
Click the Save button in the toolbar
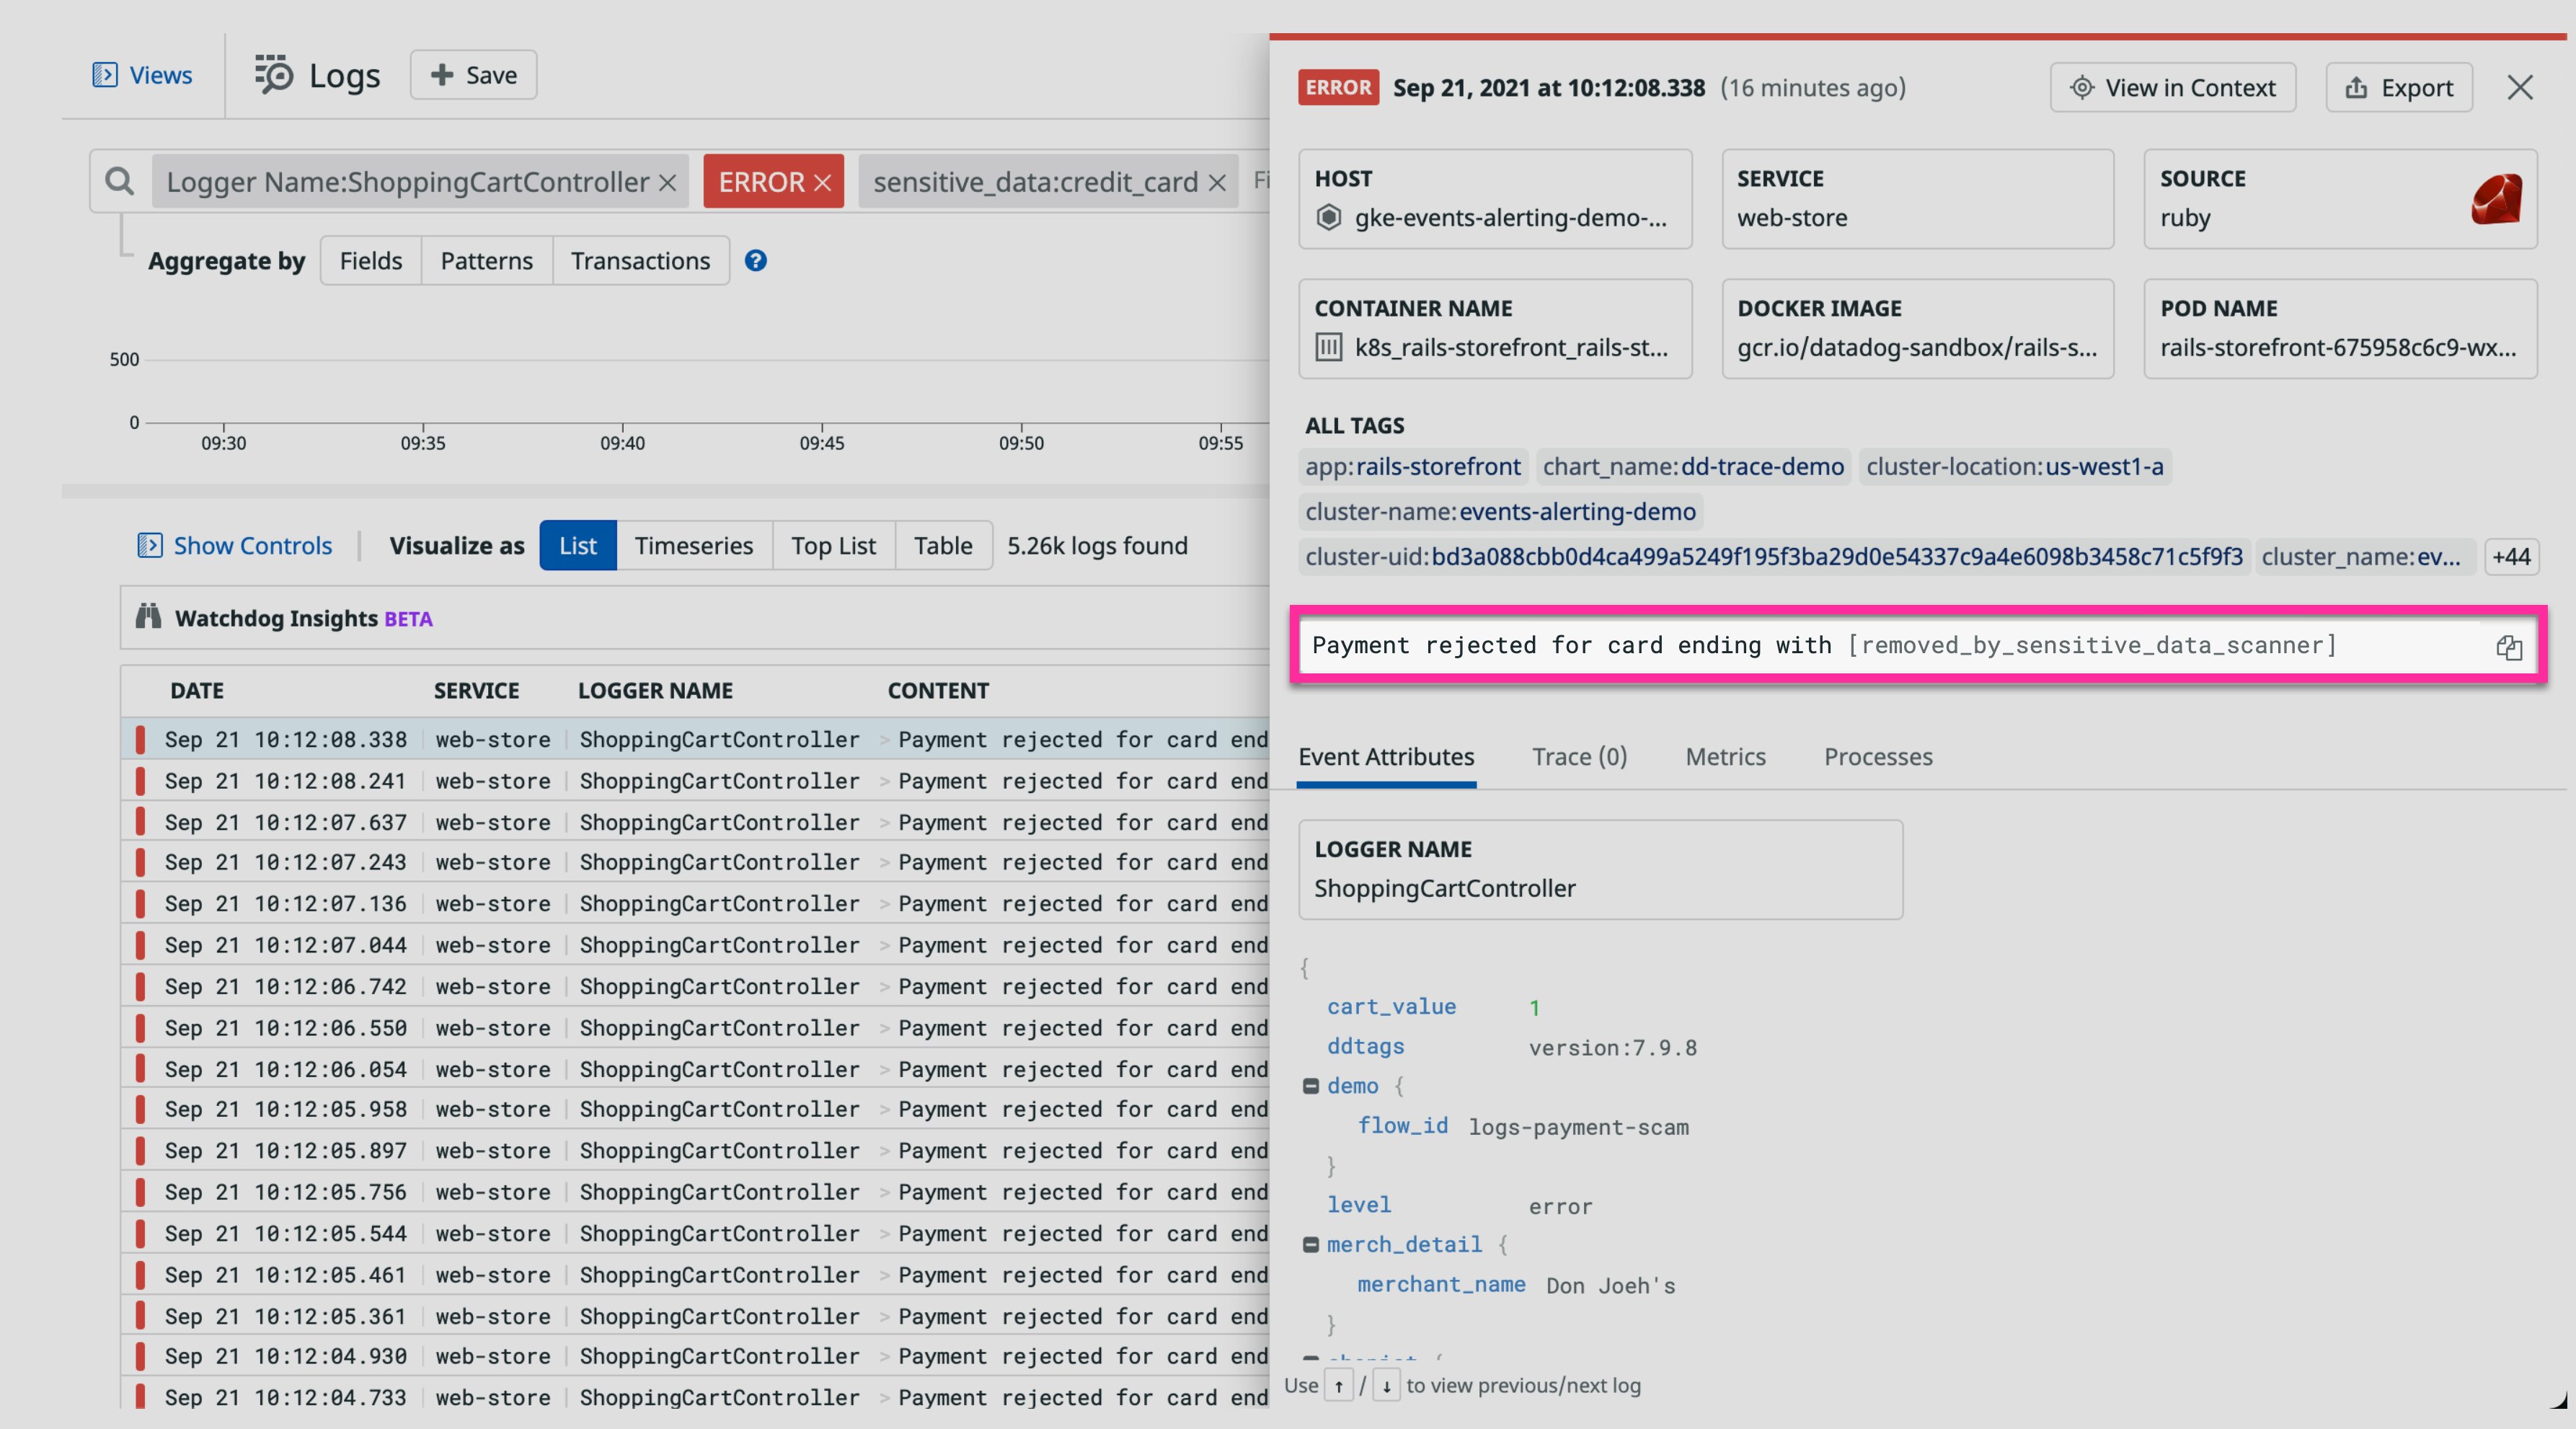point(472,74)
